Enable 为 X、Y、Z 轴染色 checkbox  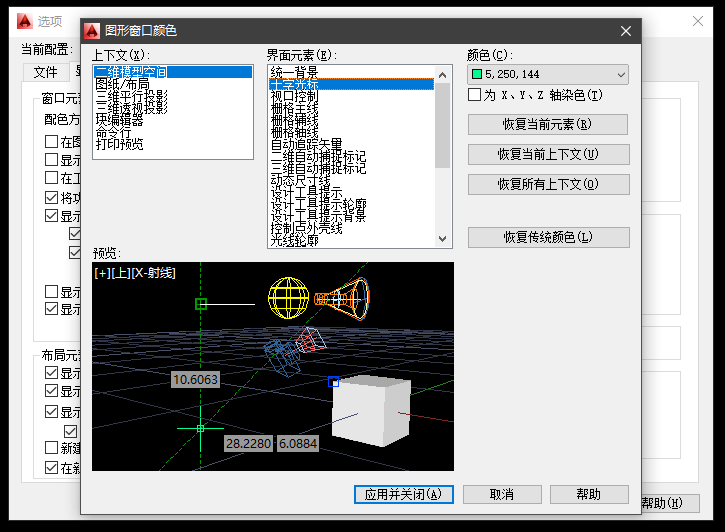click(475, 95)
